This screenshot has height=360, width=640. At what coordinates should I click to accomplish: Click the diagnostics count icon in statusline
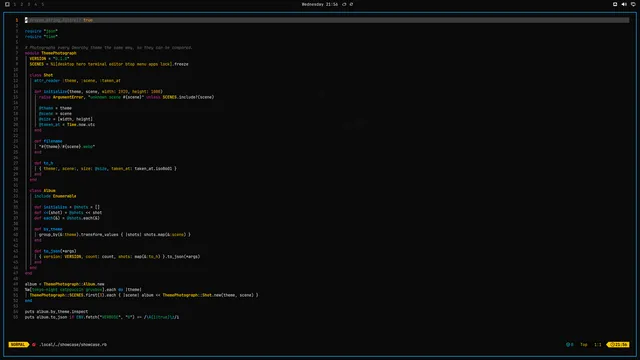[x=569, y=344]
